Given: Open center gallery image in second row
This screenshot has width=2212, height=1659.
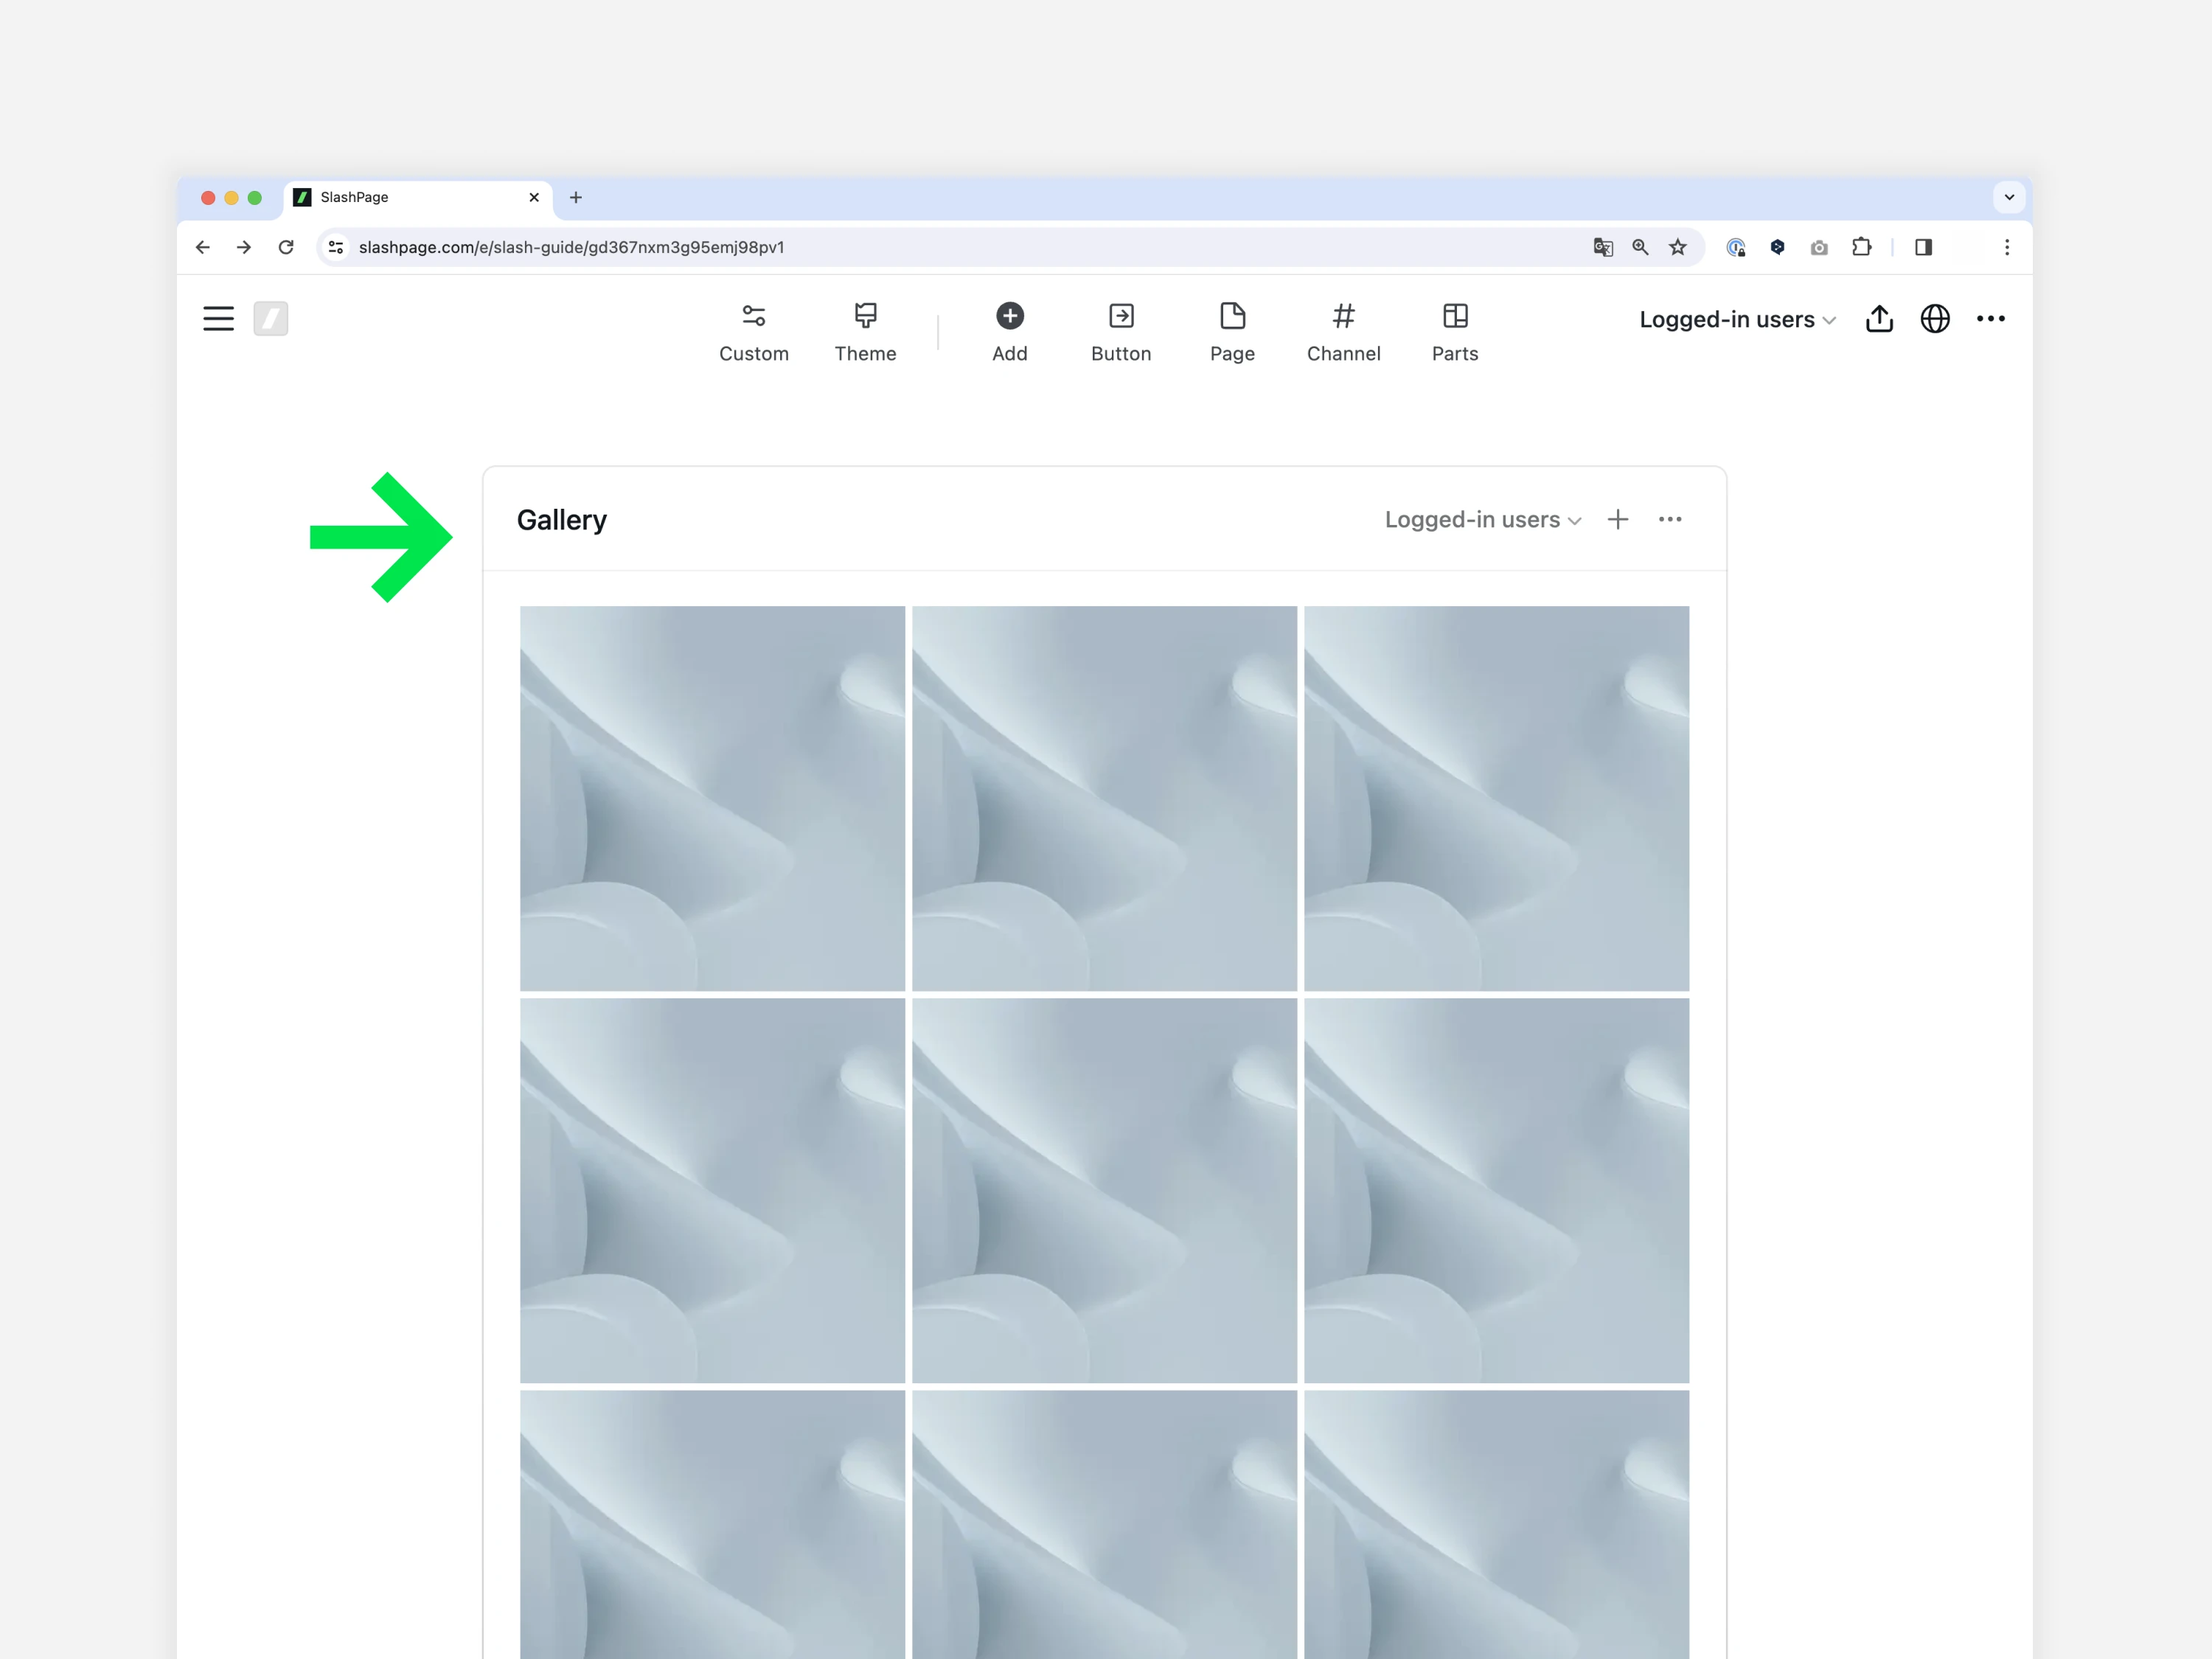Looking at the screenshot, I should [1104, 1190].
